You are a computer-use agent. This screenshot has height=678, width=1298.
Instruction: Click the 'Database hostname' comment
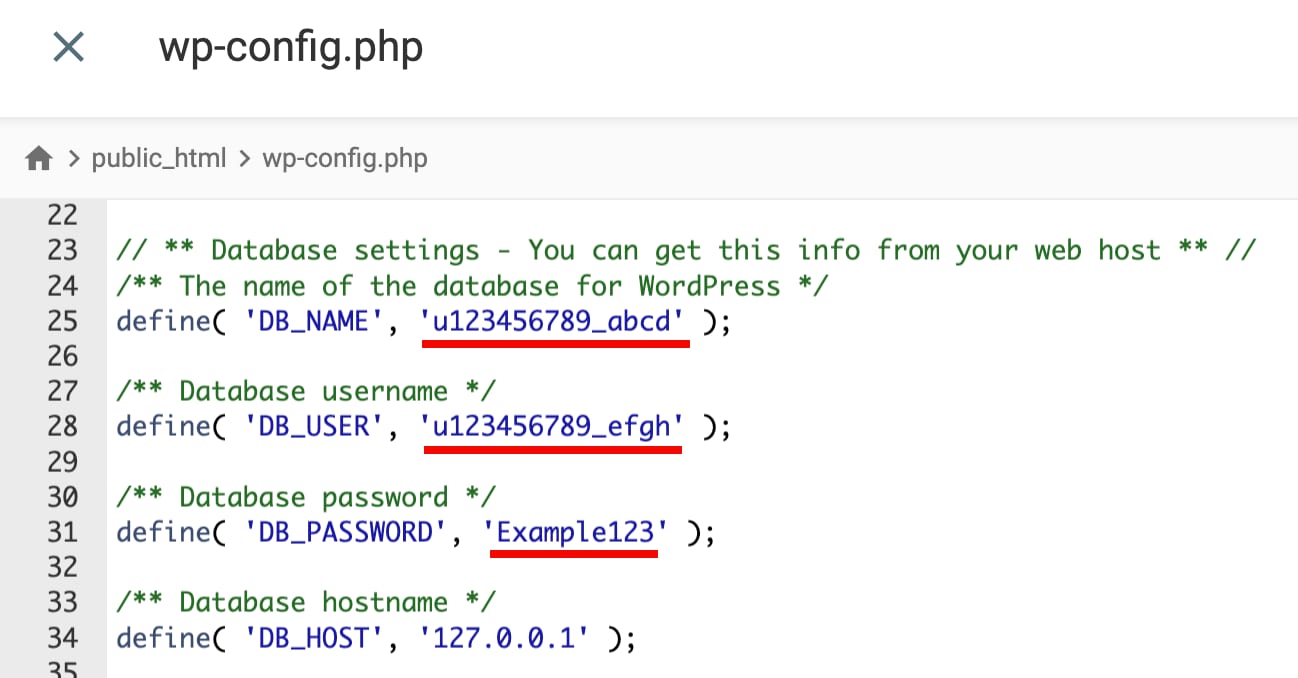point(306,602)
